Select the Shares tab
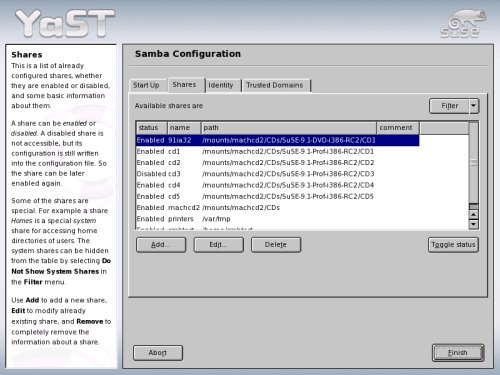Viewport: 500px width, 375px height. point(186,84)
